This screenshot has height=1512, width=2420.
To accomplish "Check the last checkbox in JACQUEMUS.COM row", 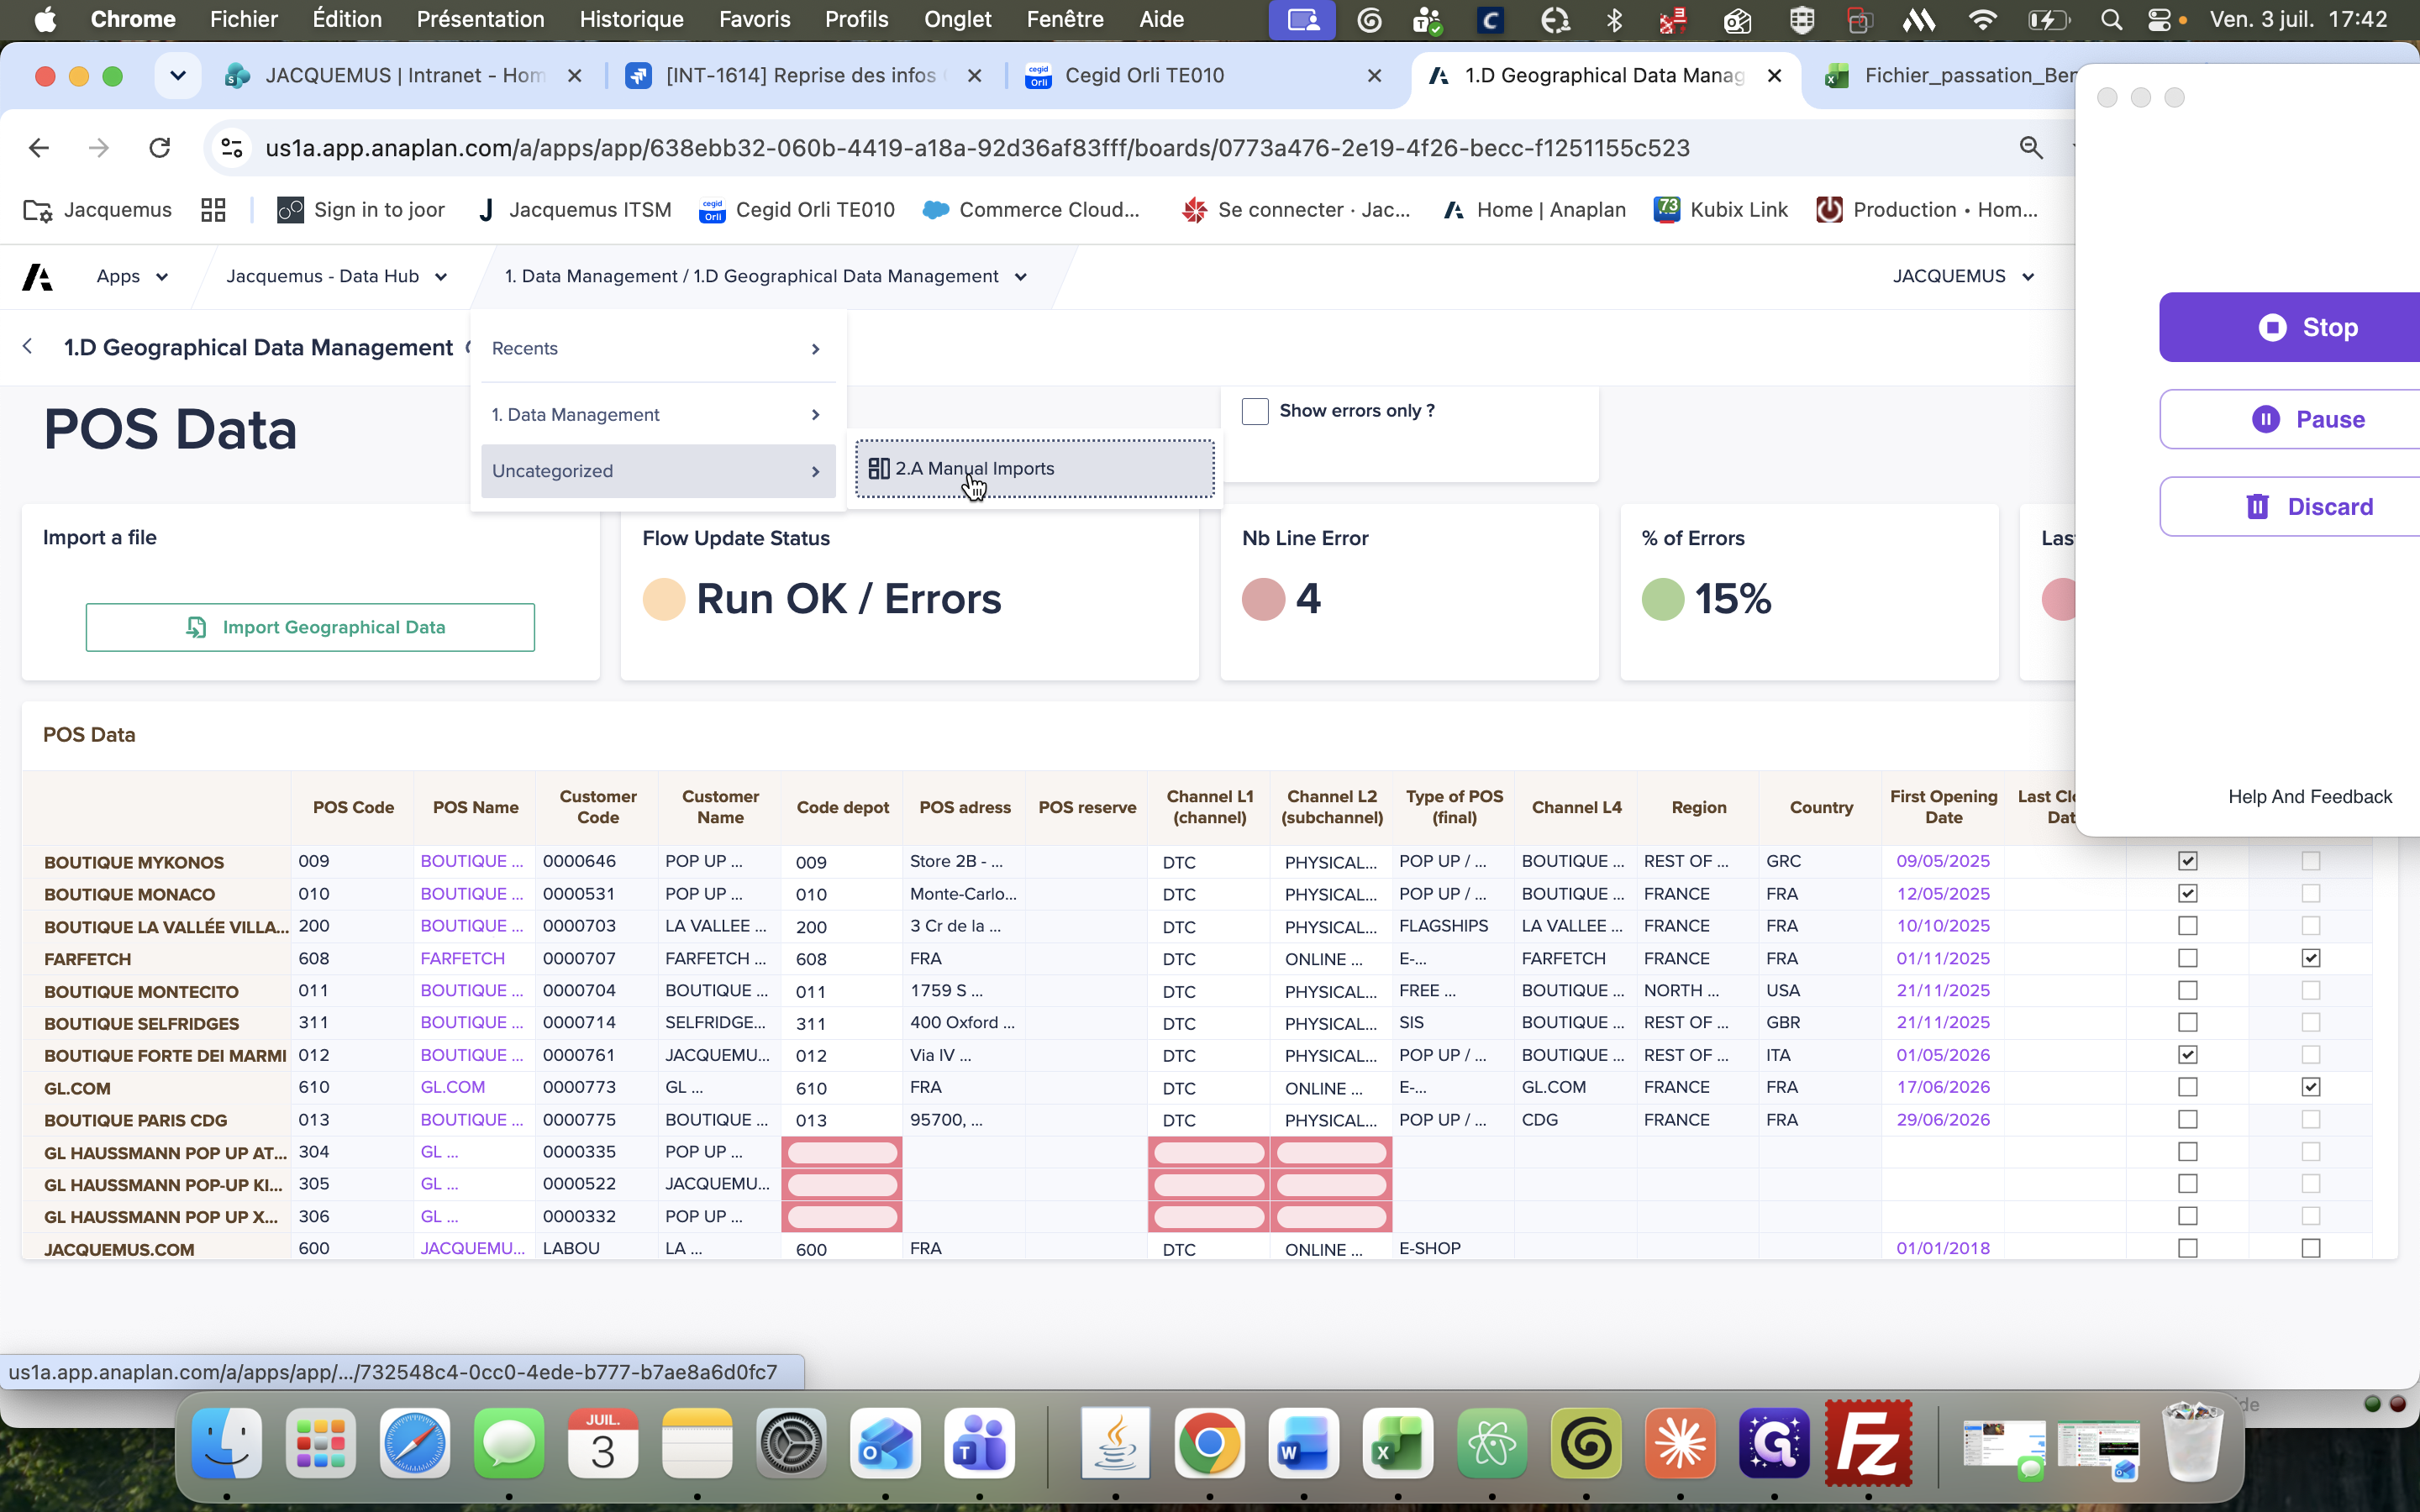I will pyautogui.click(x=2310, y=1248).
